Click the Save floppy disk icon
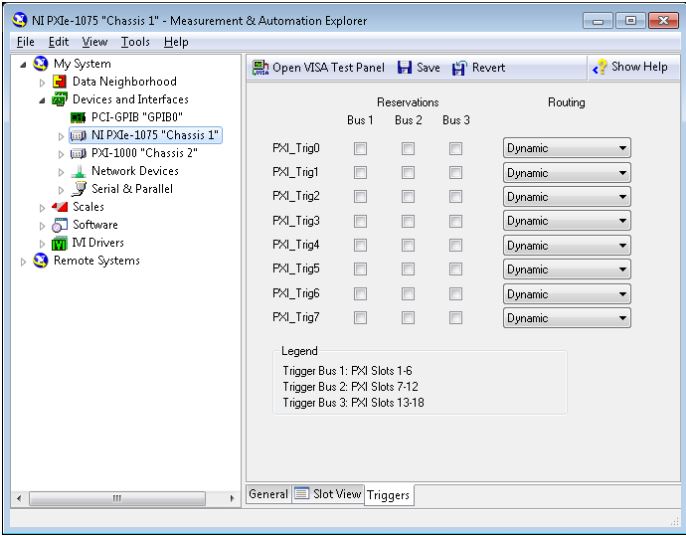 (x=404, y=68)
